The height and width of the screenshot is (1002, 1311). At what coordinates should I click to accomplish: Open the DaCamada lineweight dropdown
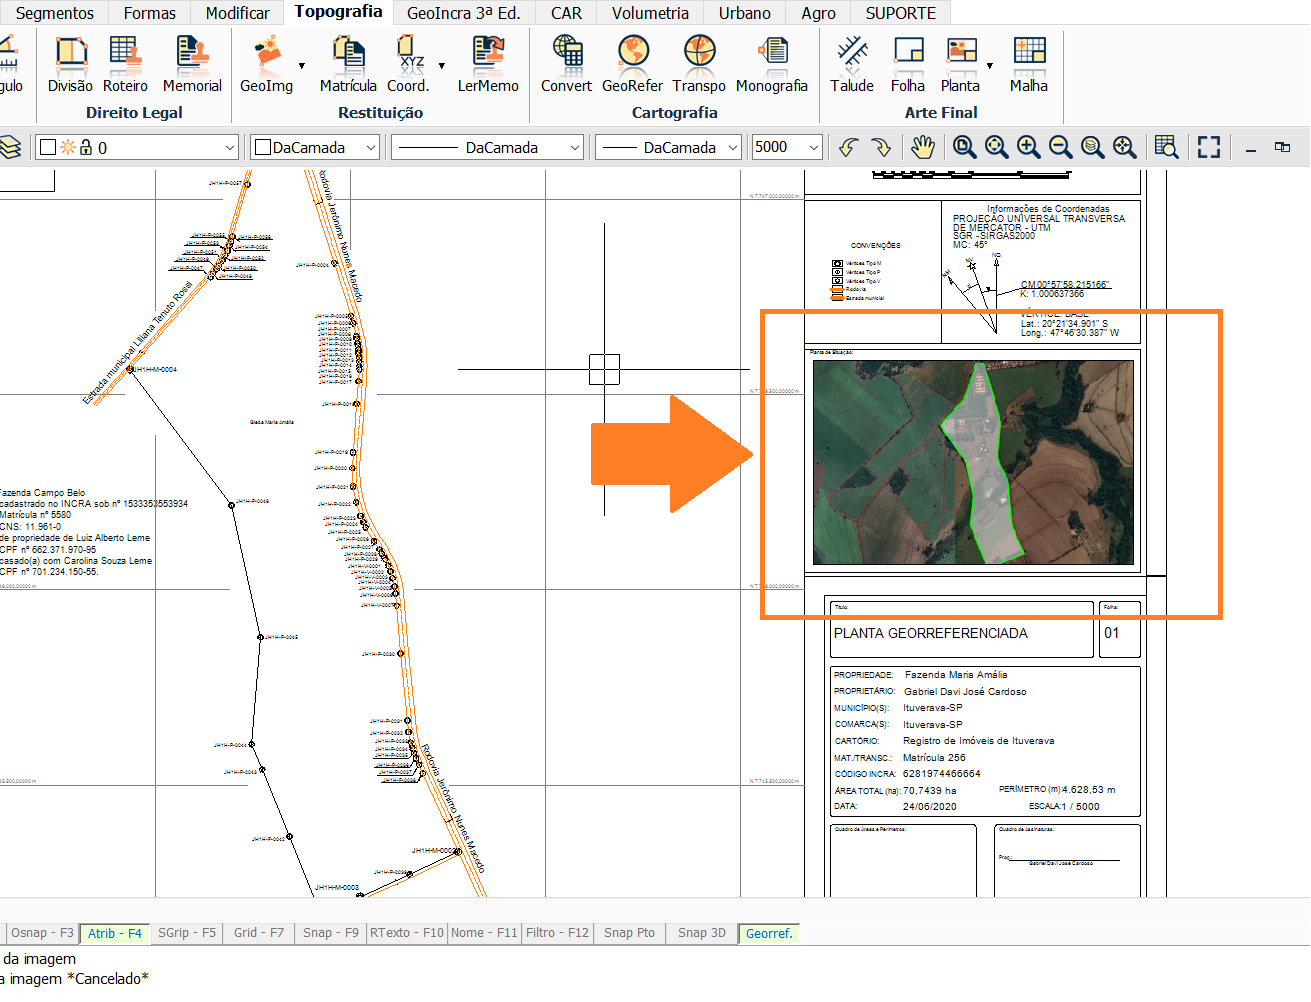pyautogui.click(x=669, y=147)
